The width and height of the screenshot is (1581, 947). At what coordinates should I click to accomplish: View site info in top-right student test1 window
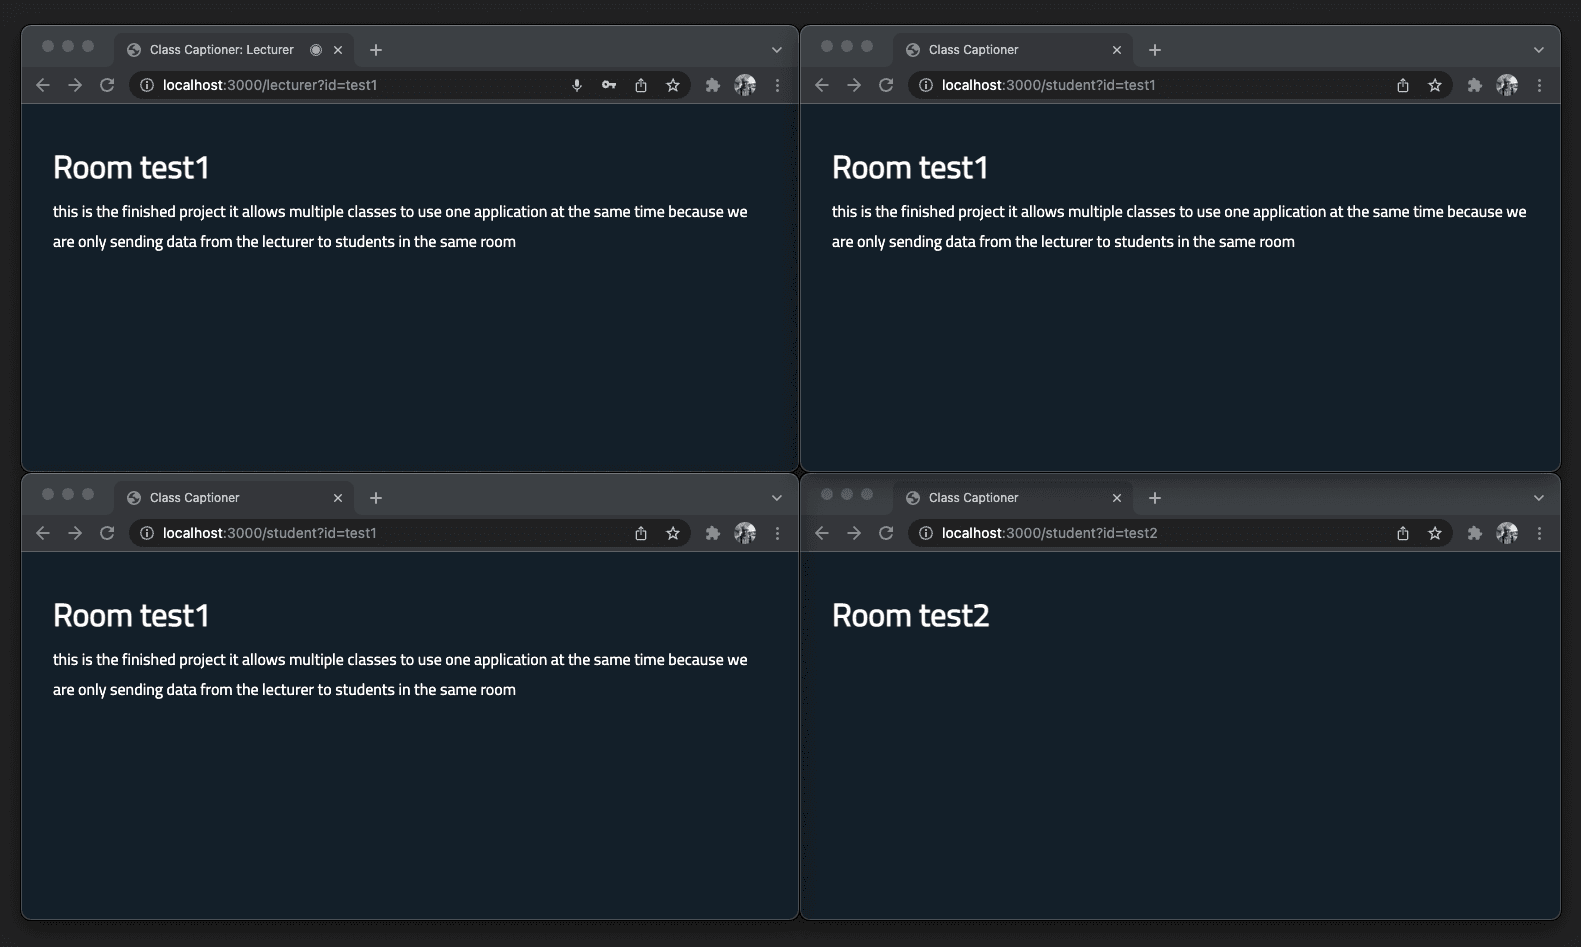pos(926,85)
